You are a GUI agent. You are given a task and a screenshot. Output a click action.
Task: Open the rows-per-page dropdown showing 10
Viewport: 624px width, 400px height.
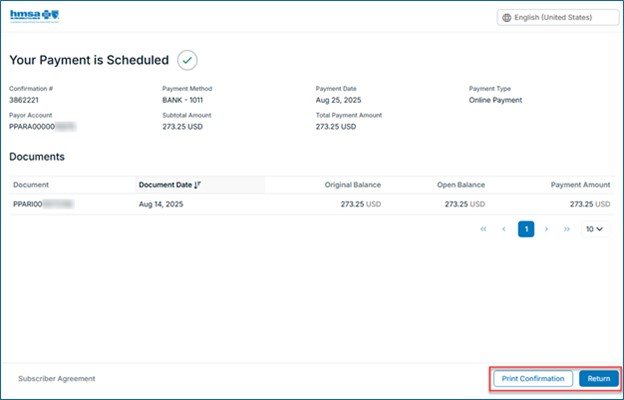point(595,229)
